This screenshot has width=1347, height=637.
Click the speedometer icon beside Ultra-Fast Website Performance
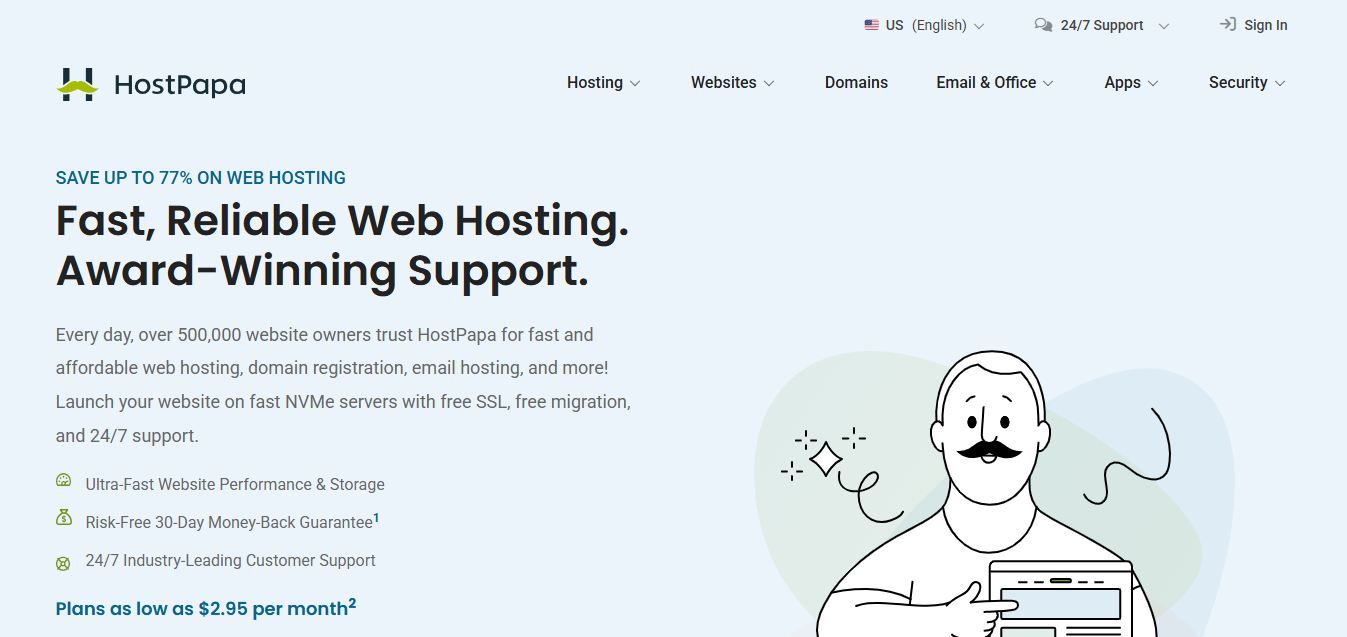coord(64,481)
